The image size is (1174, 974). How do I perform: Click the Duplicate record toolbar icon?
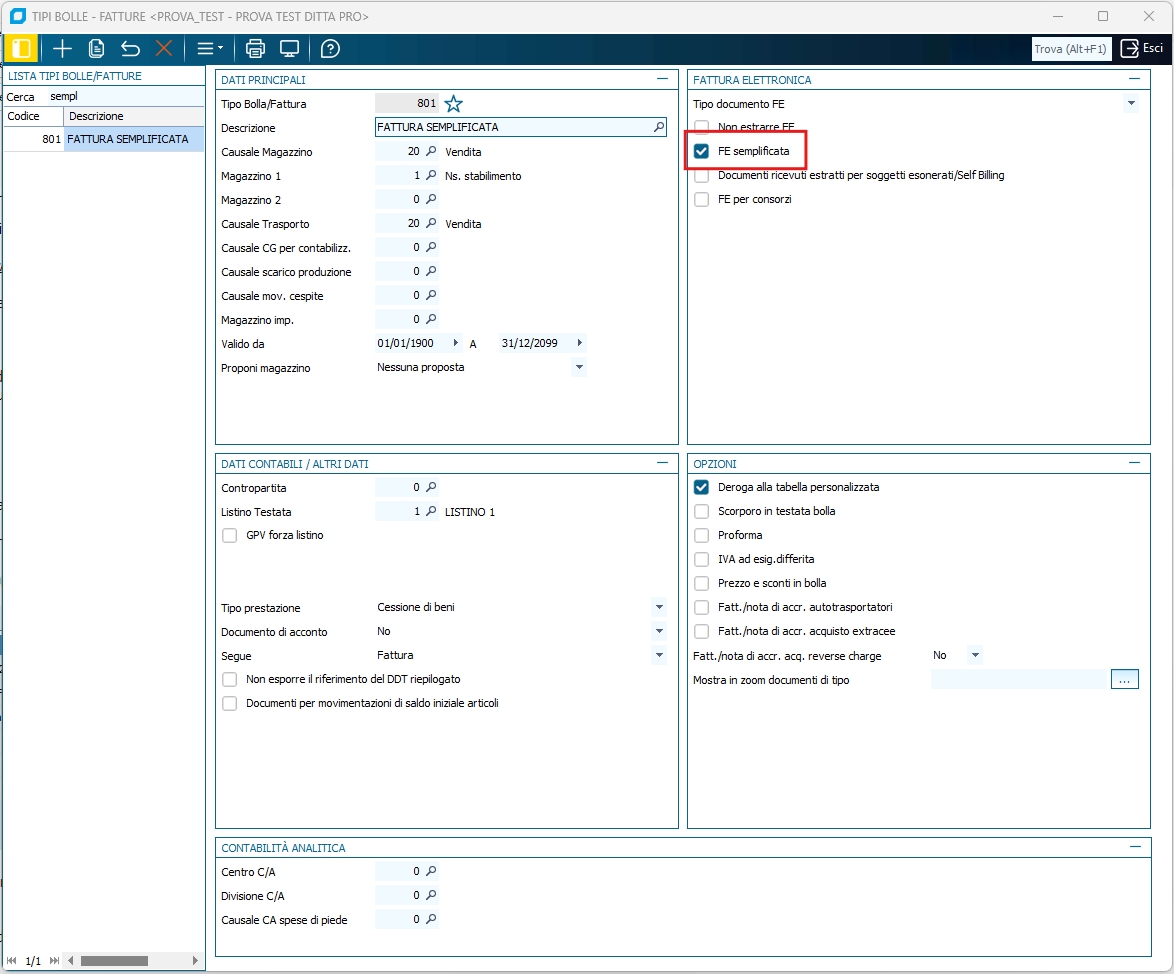97,48
